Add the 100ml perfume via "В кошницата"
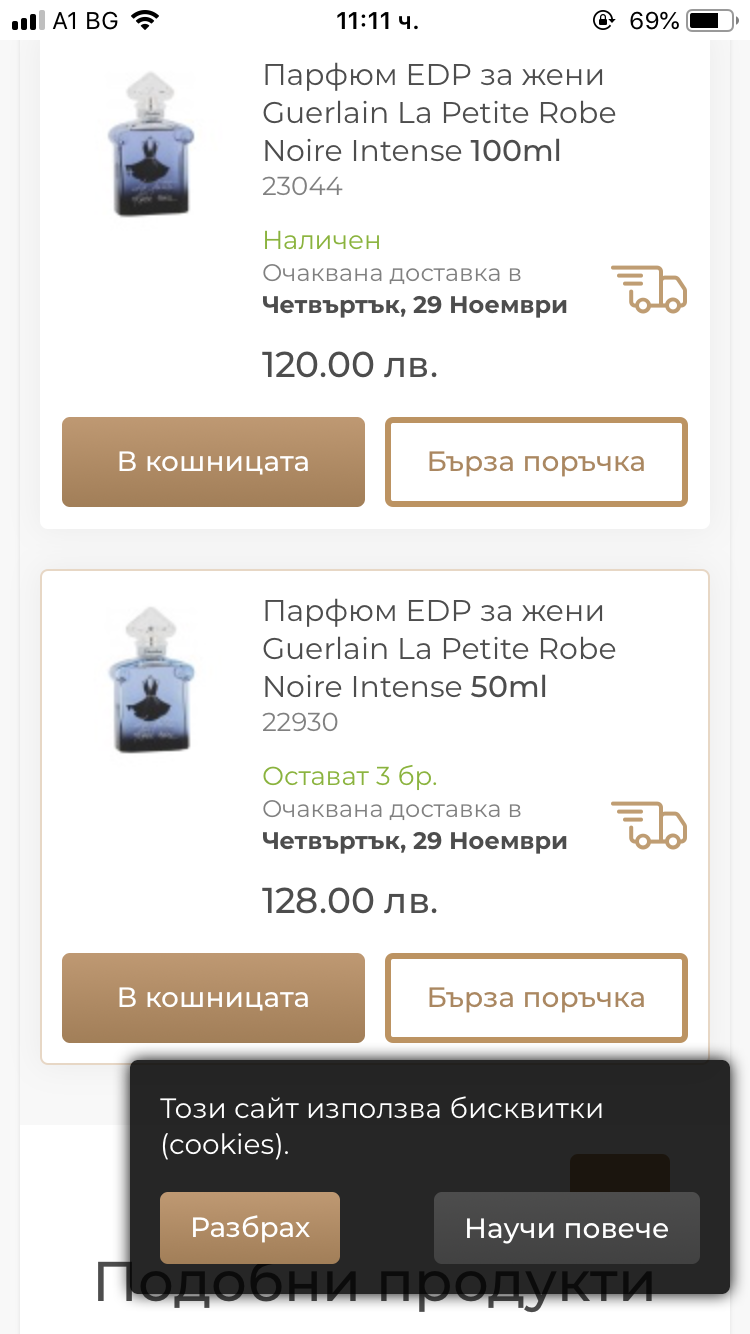 point(213,462)
